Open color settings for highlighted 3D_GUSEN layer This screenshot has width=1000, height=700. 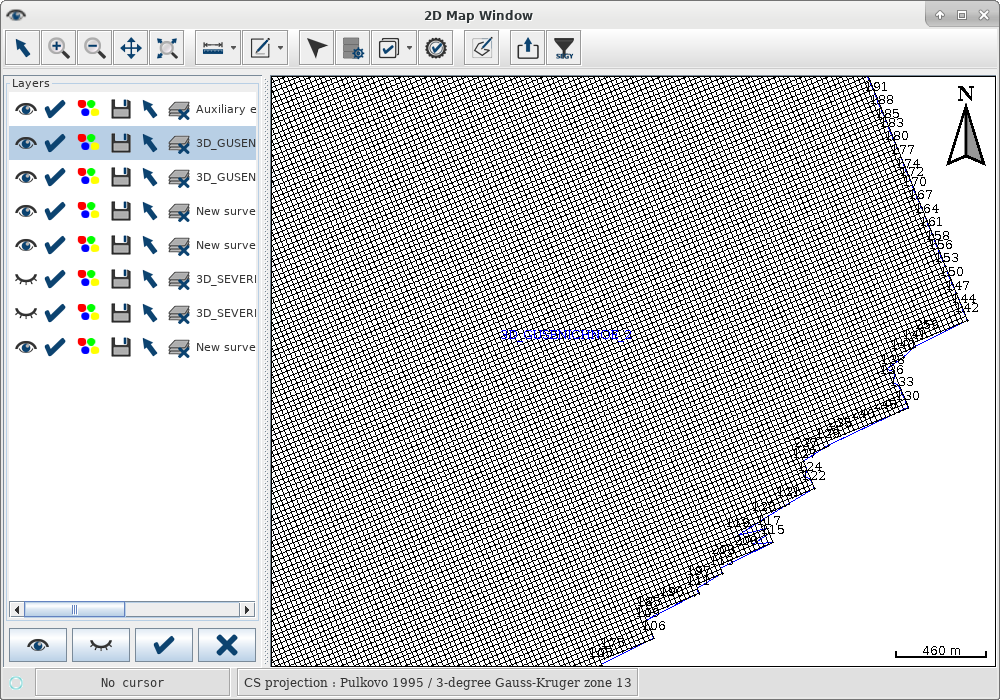[88, 143]
